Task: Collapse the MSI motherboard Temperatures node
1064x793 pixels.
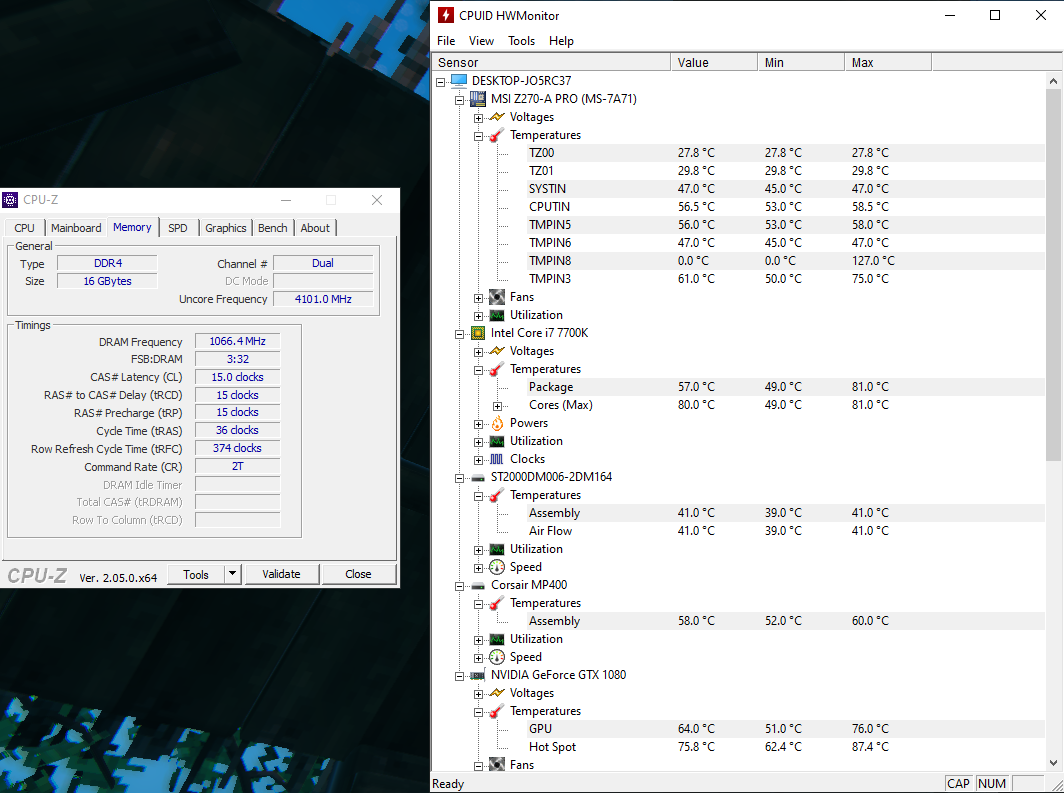Action: point(479,135)
